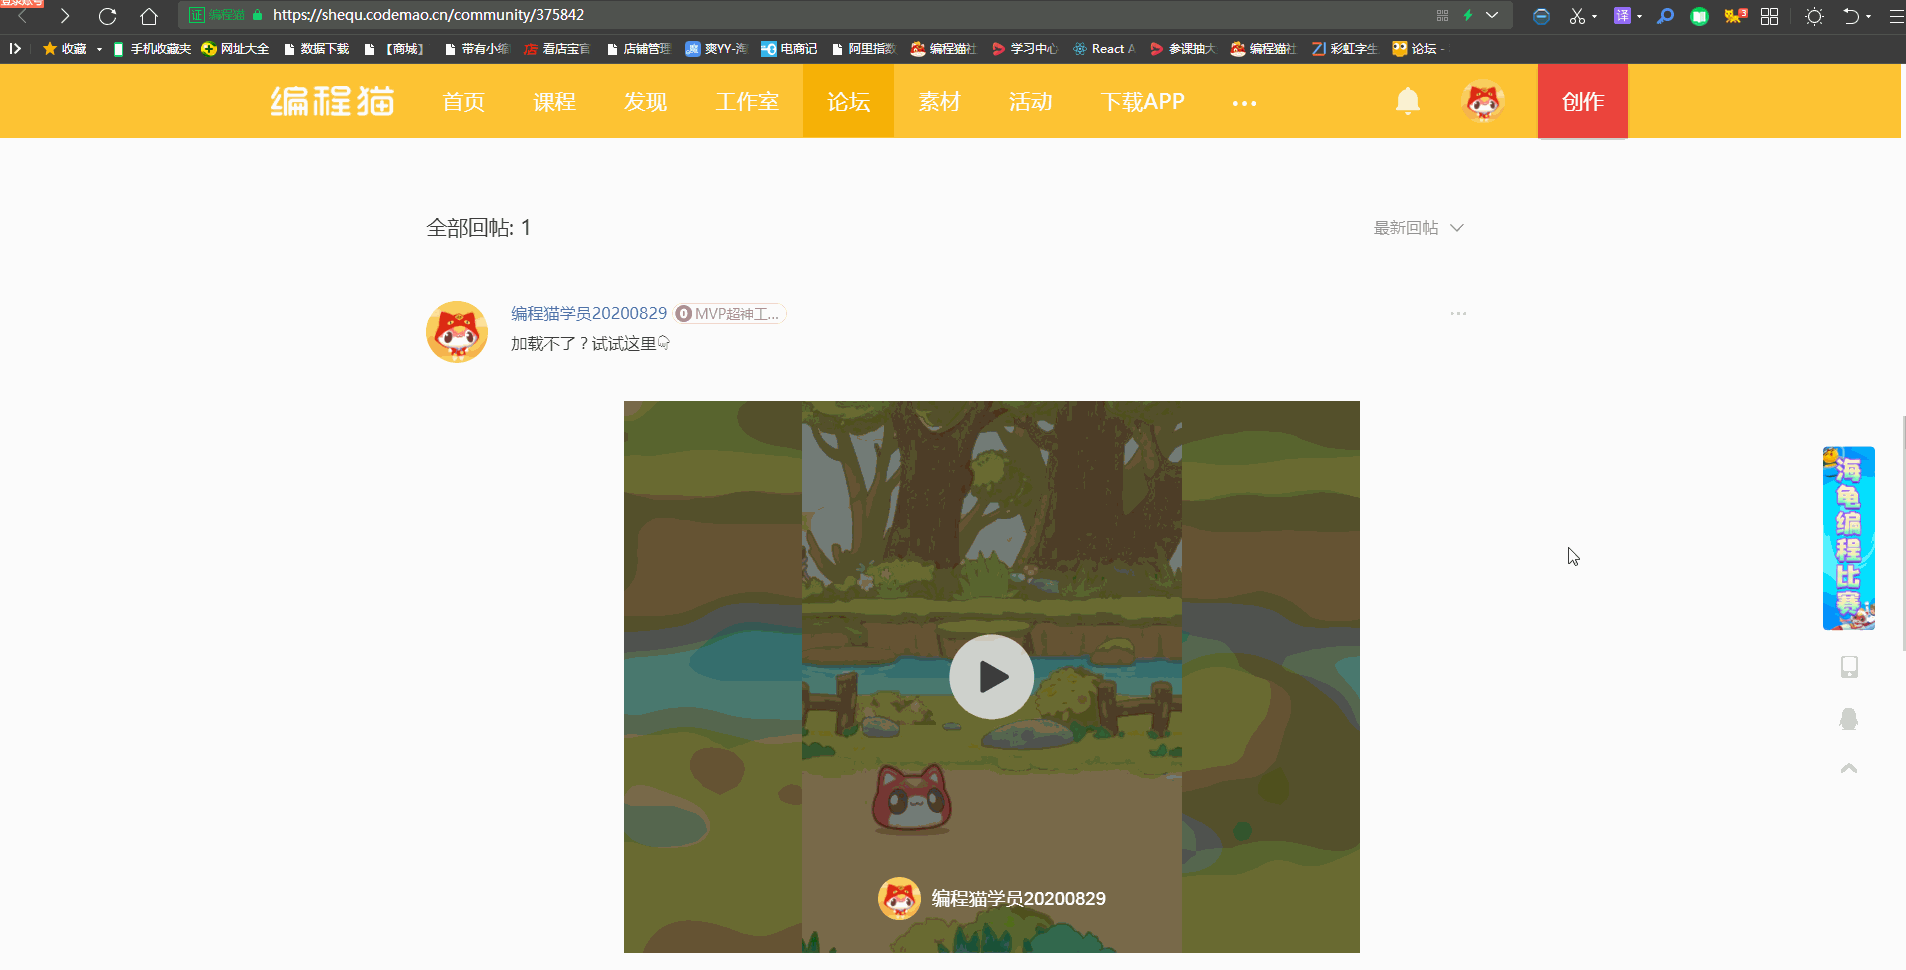Toggle the bookmarks sidebar expand icon

pos(15,48)
